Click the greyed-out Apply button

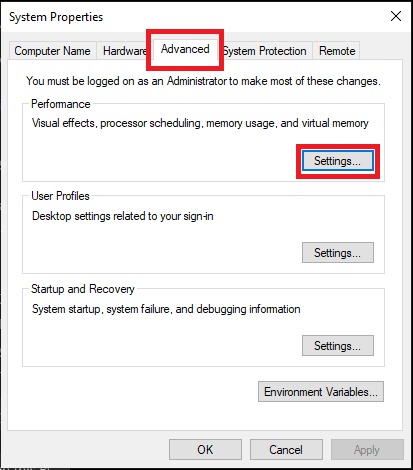[x=367, y=450]
